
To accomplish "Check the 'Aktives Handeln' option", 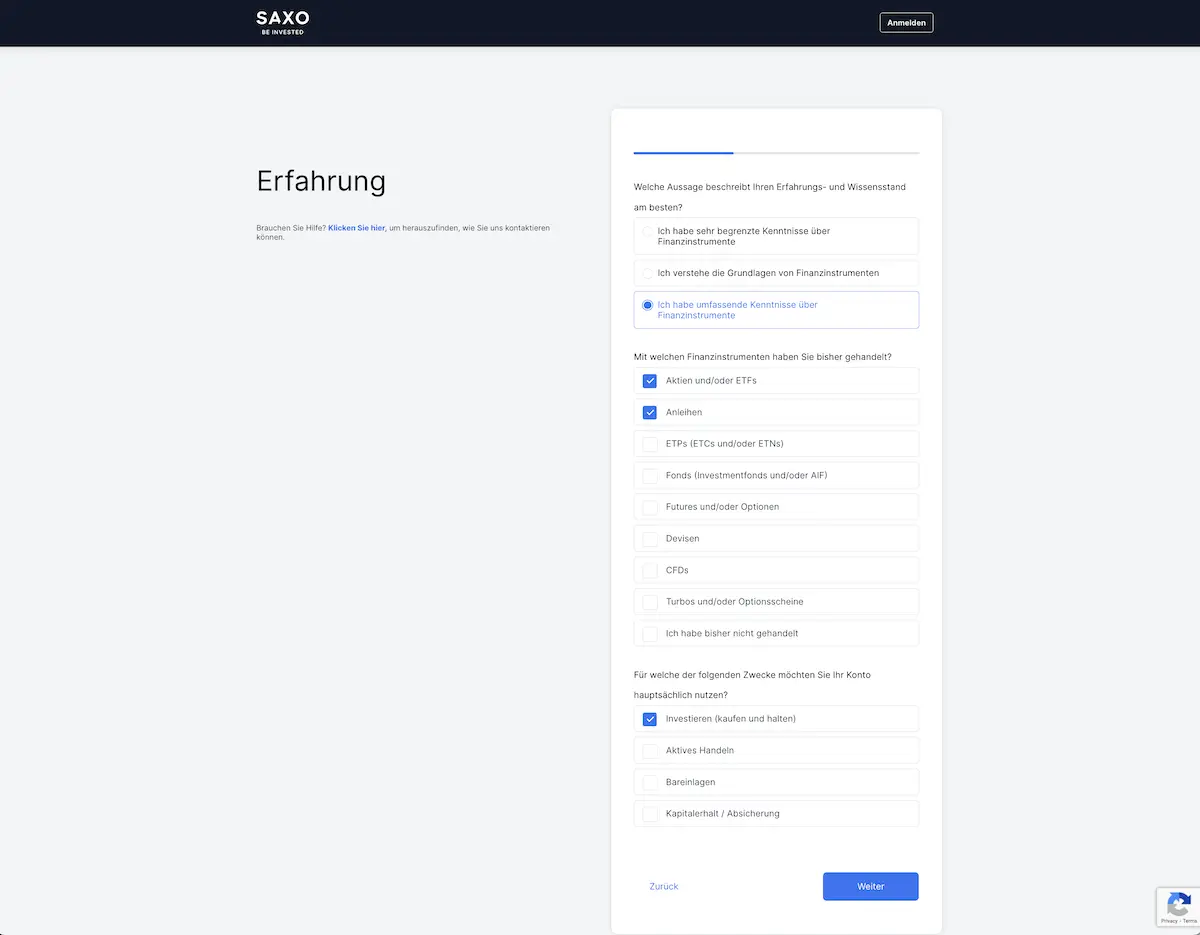I will [x=650, y=750].
